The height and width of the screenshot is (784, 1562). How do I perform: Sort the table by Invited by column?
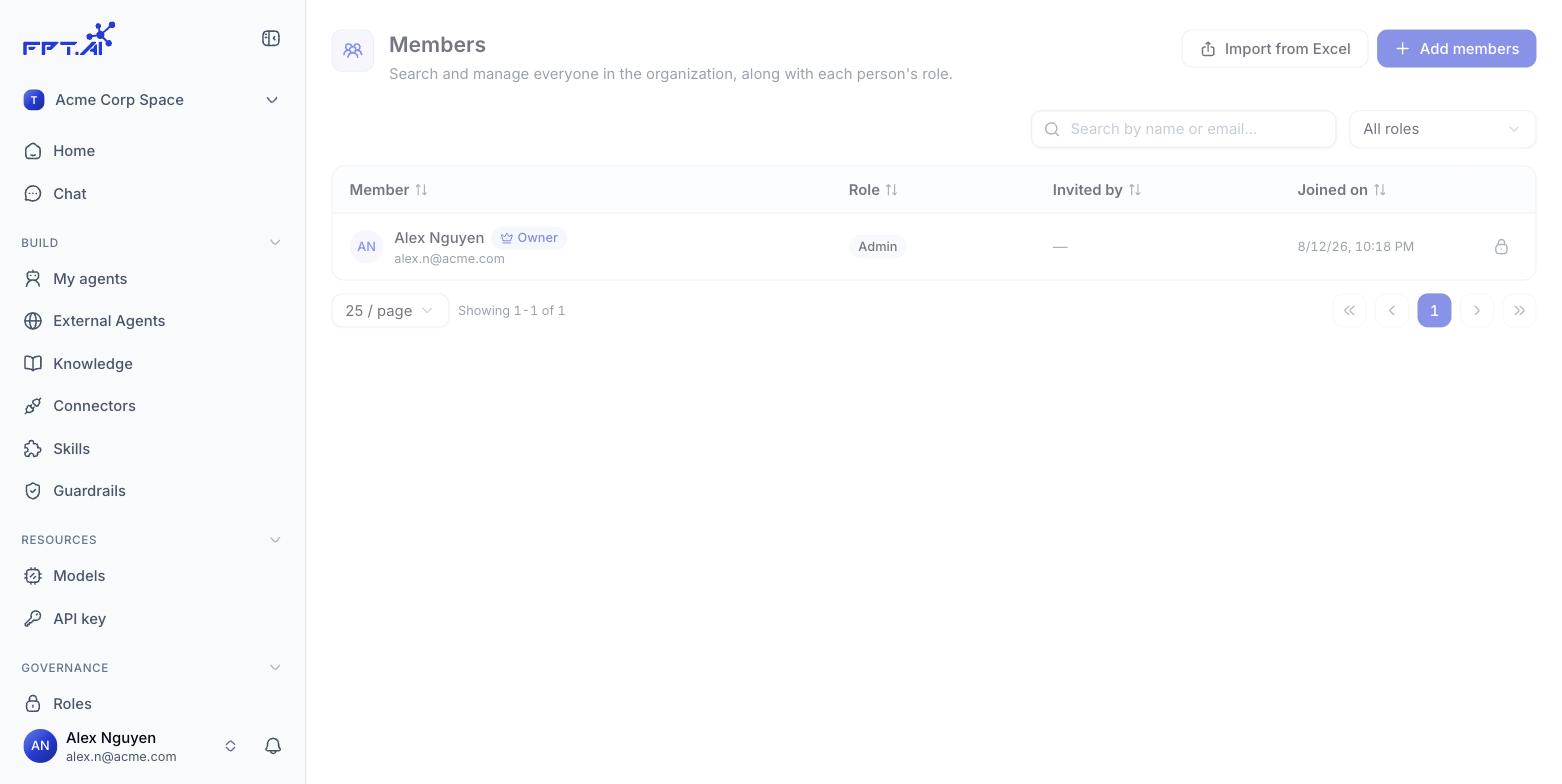[x=1134, y=190]
